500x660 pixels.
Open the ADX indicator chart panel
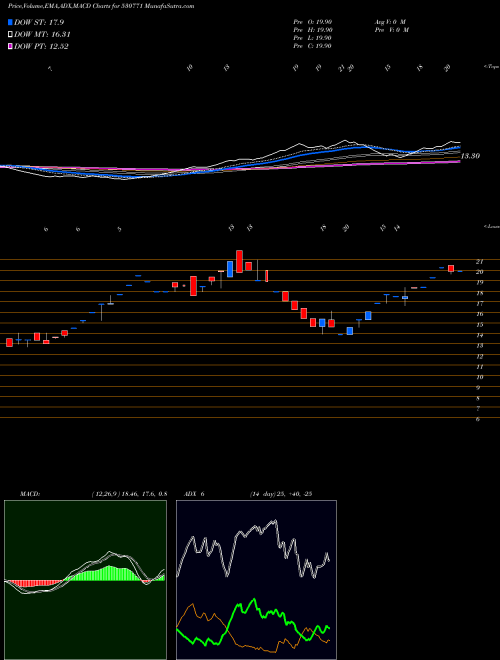[256, 580]
